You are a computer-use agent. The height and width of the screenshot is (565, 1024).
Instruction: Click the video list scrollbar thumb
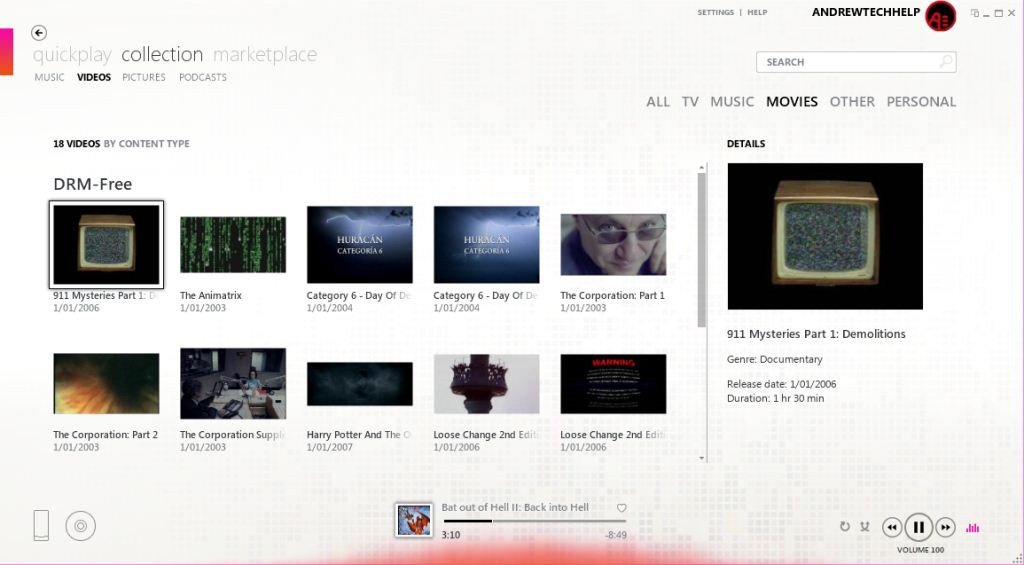[702, 250]
